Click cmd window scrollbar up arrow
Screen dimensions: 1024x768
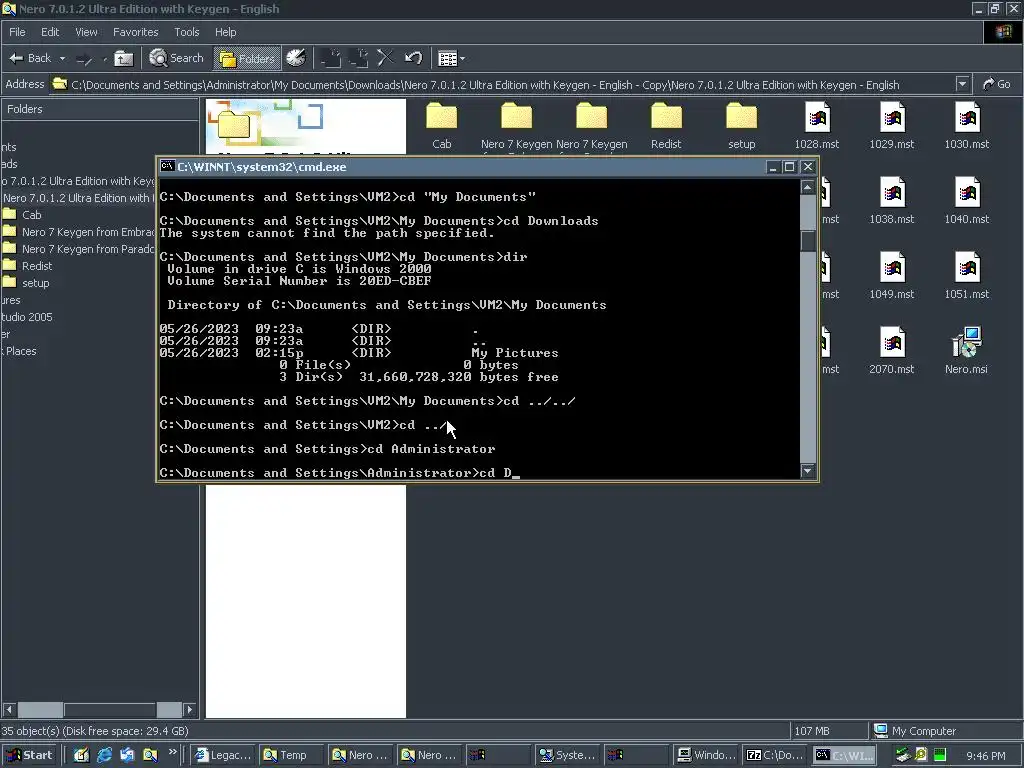807,187
